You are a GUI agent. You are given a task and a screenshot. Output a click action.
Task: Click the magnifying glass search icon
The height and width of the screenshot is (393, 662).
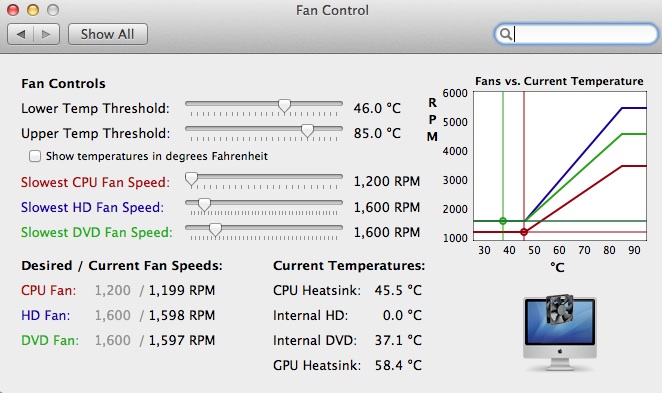pyautogui.click(x=505, y=34)
